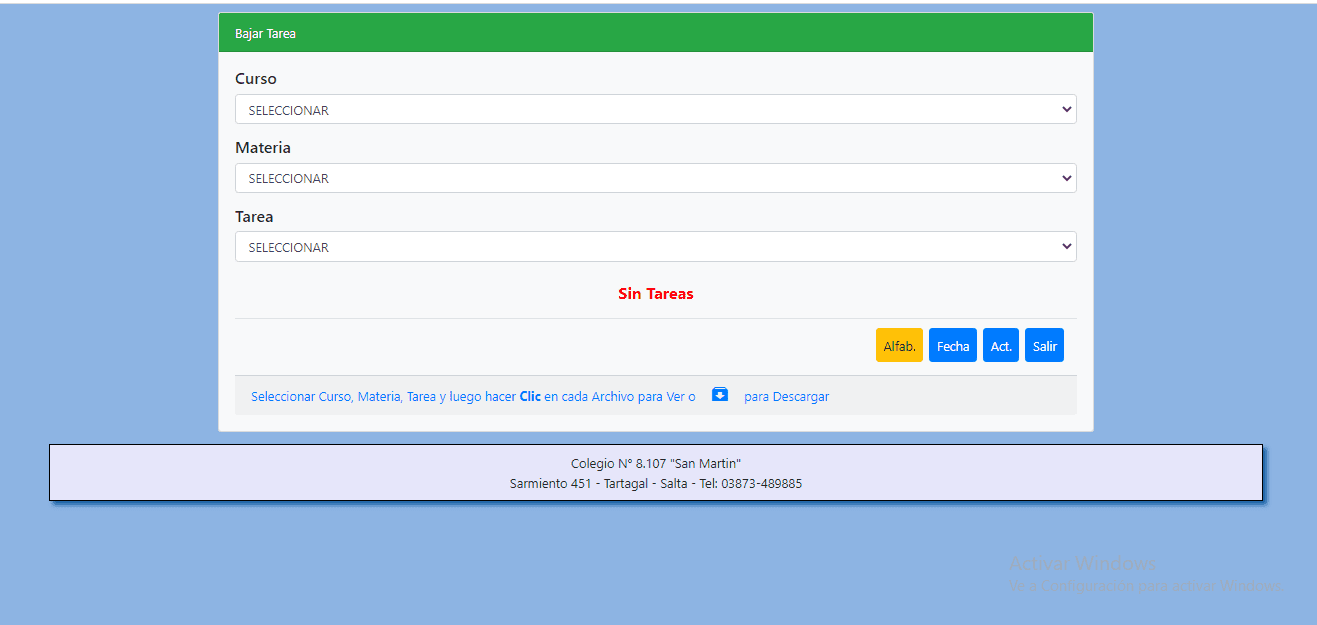The height and width of the screenshot is (625, 1317).
Task: Click the Sarmiento 451 address line
Action: pyautogui.click(x=655, y=484)
